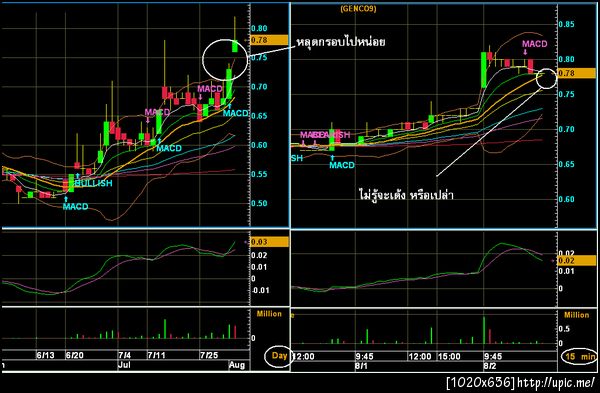Click the tall green breakout candle on 15-min chart
Viewport: 600px width, 393px height.
(484, 70)
